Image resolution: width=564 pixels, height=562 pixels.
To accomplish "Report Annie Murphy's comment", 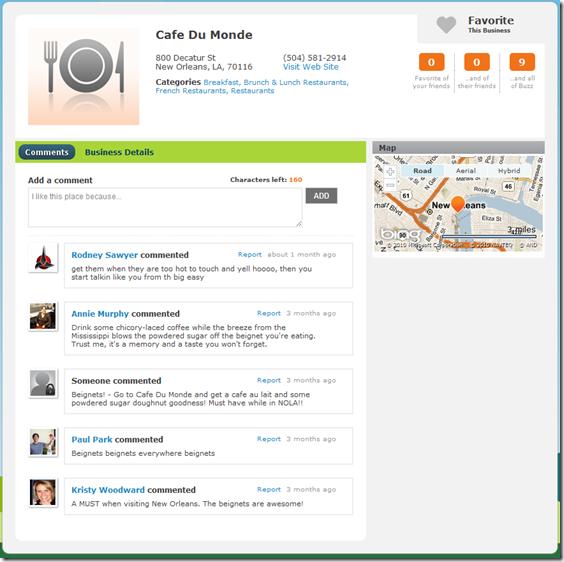I will pos(269,313).
